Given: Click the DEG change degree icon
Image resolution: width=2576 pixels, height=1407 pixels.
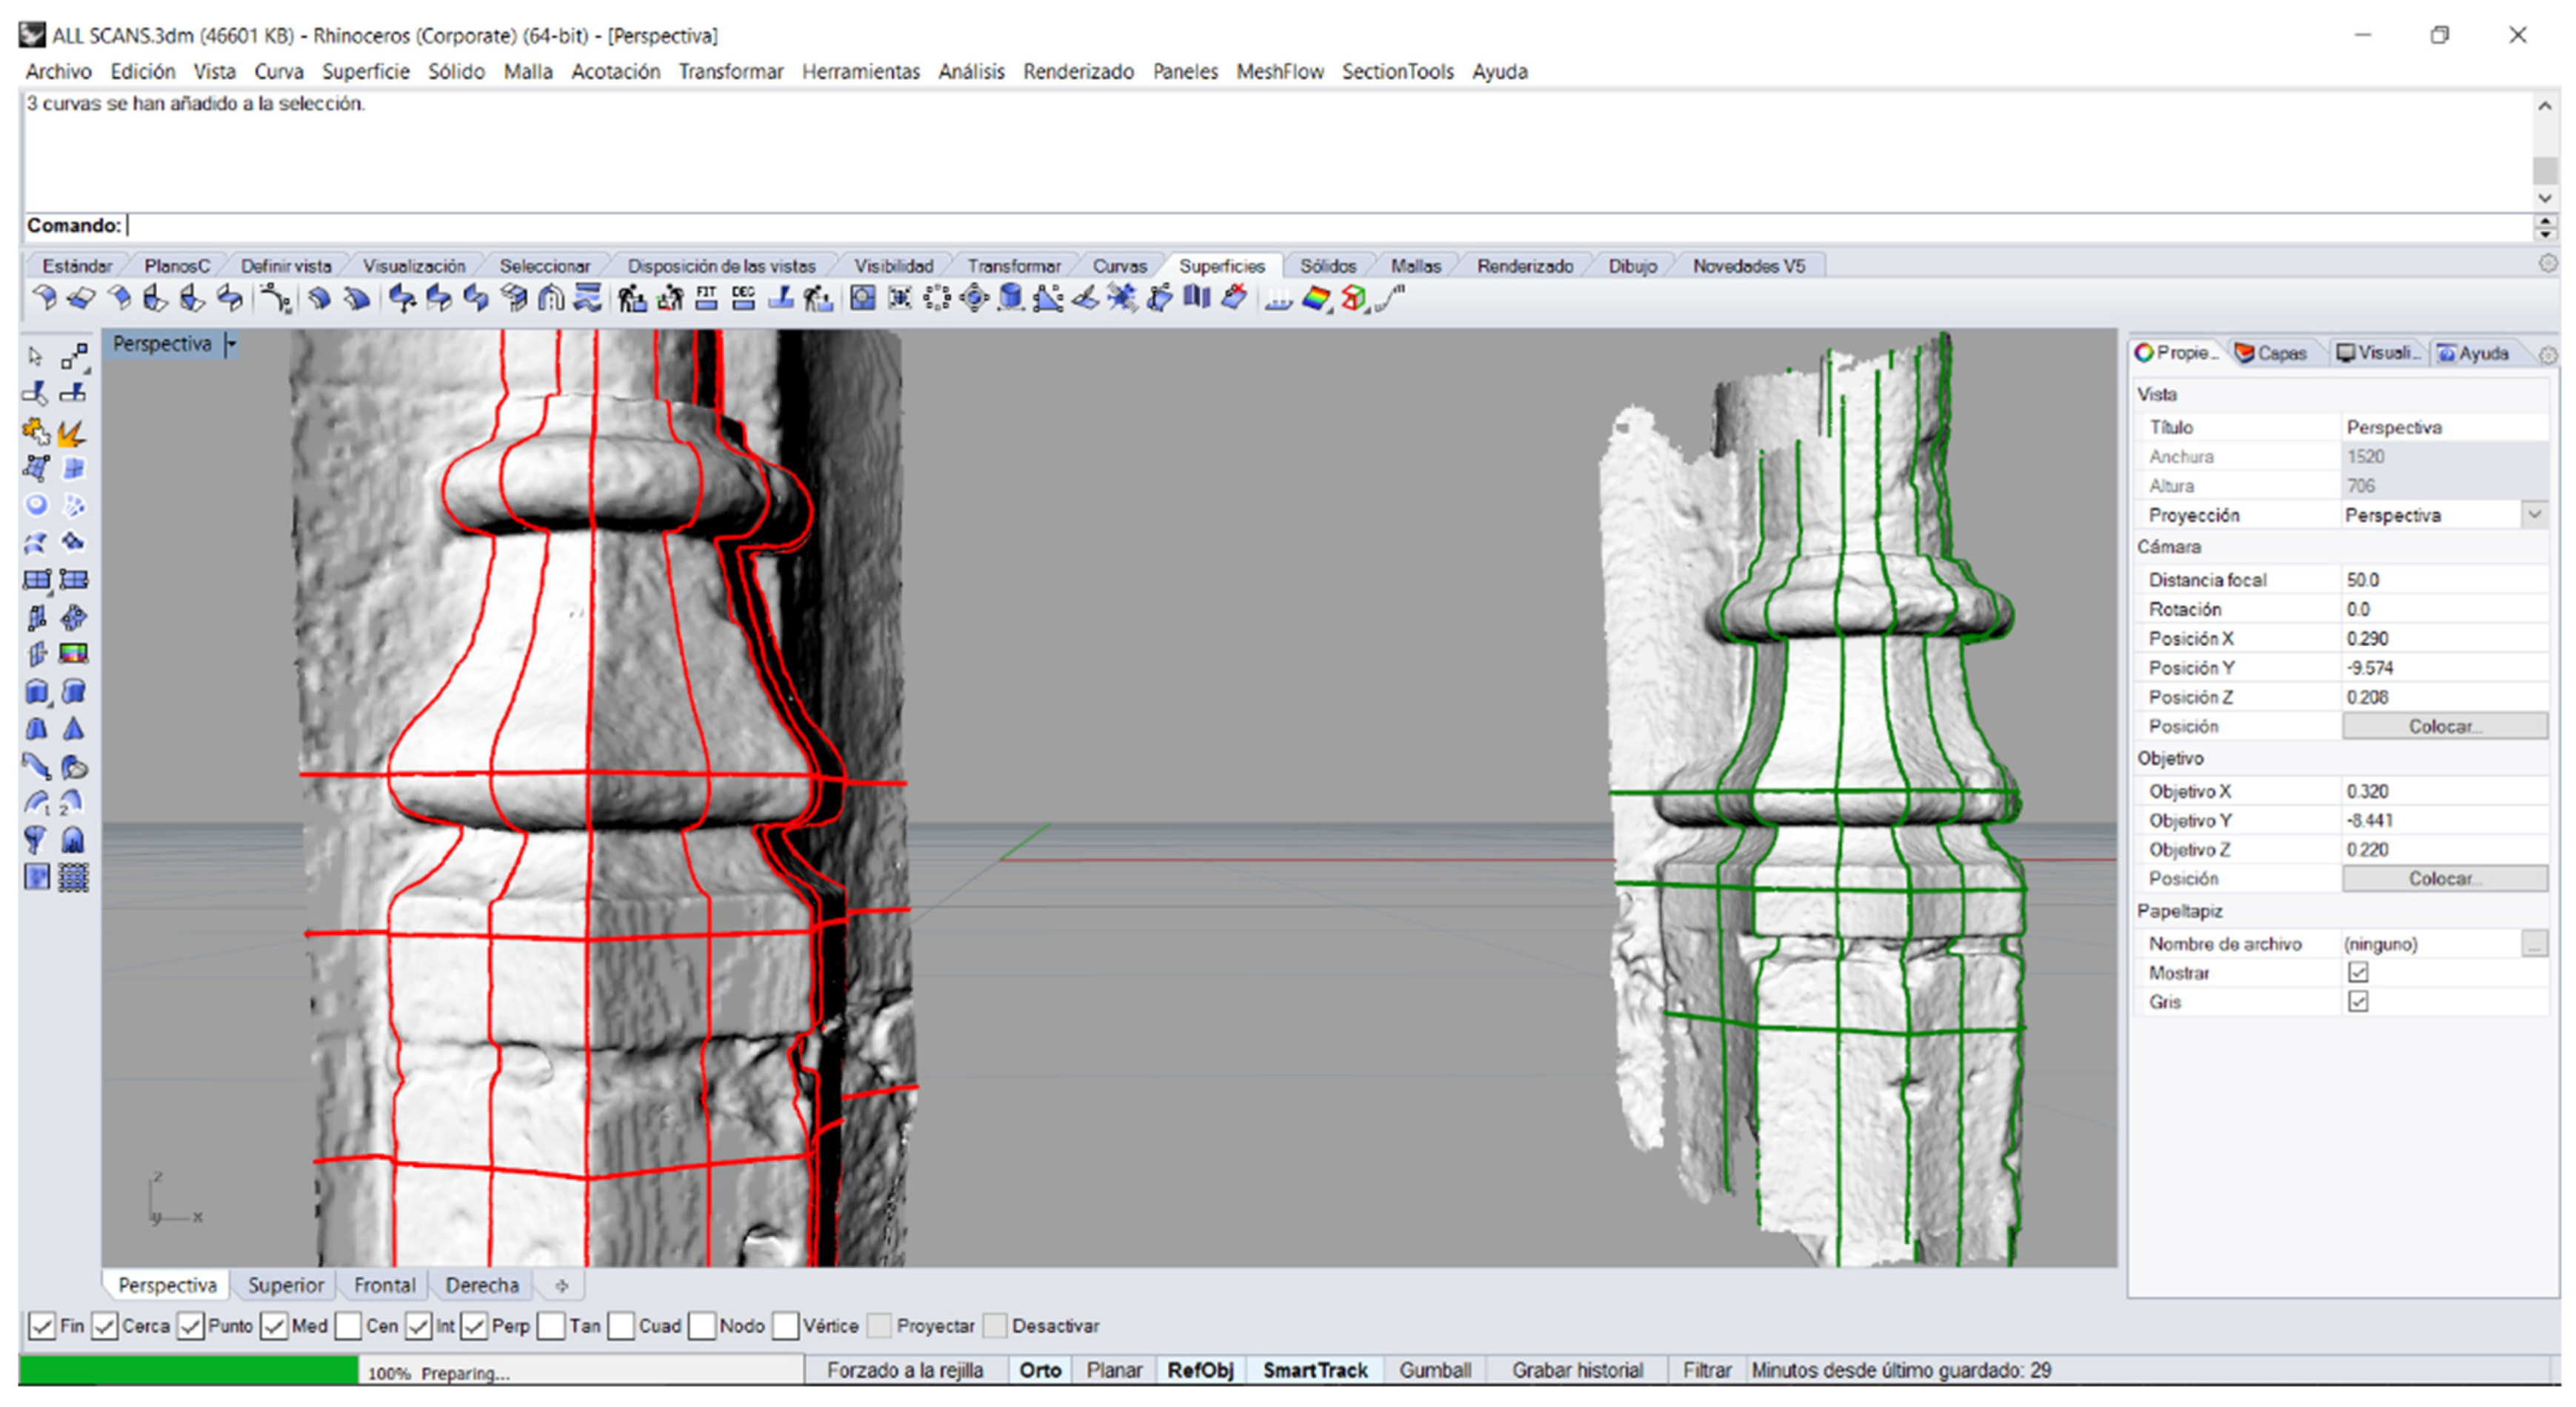Looking at the screenshot, I should pos(743,298).
